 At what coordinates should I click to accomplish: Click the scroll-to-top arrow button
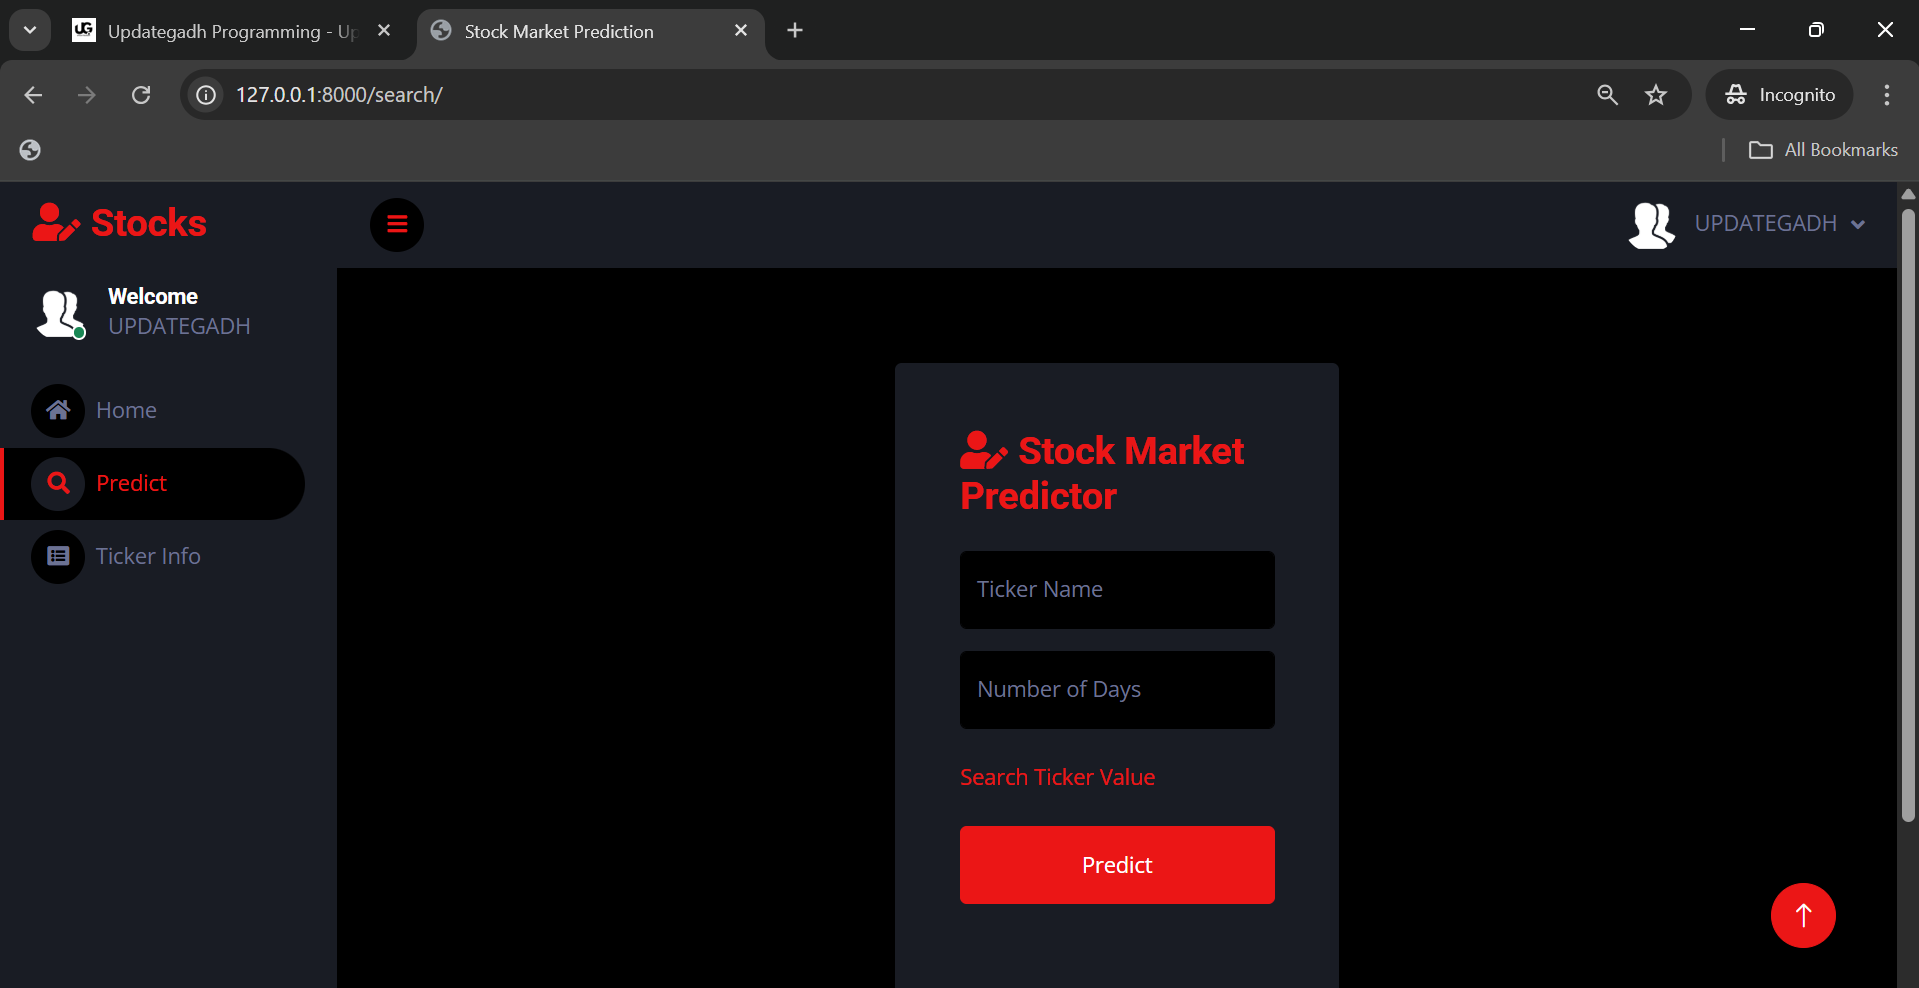[1802, 915]
